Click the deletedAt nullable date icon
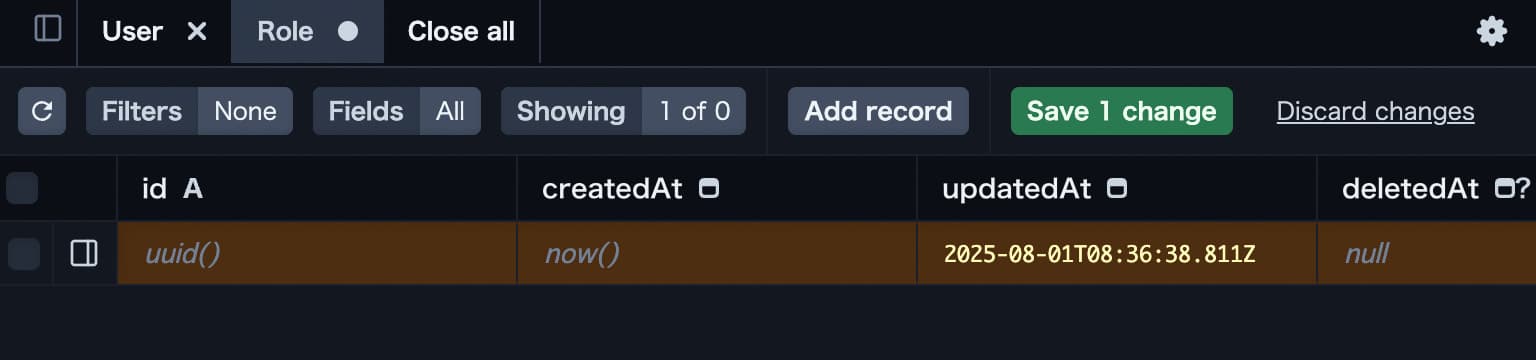1536x360 pixels. pyautogui.click(x=1512, y=188)
